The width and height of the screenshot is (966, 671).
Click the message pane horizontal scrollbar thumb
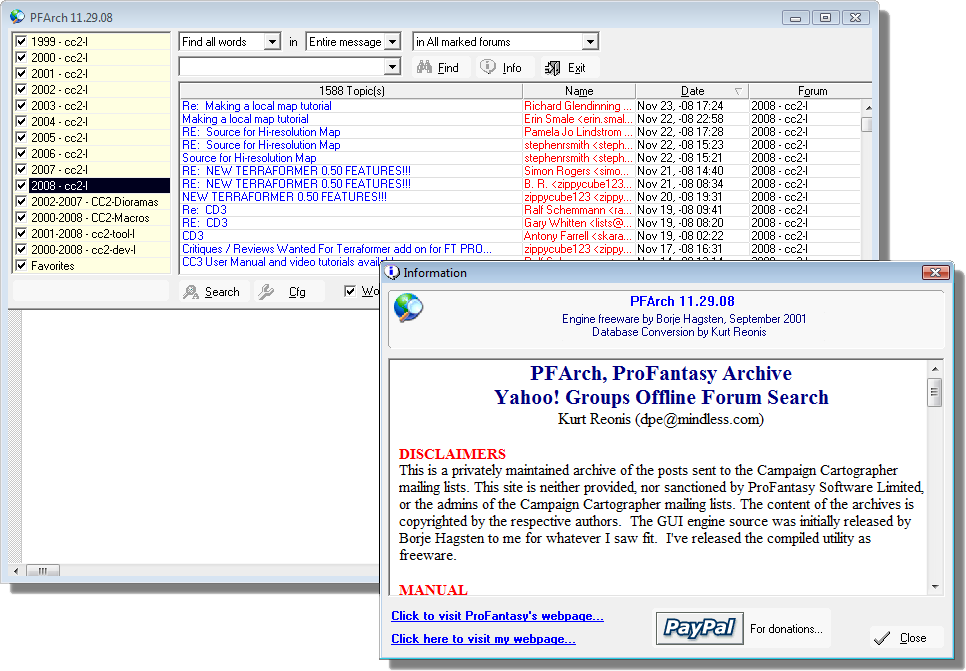click(x=43, y=571)
